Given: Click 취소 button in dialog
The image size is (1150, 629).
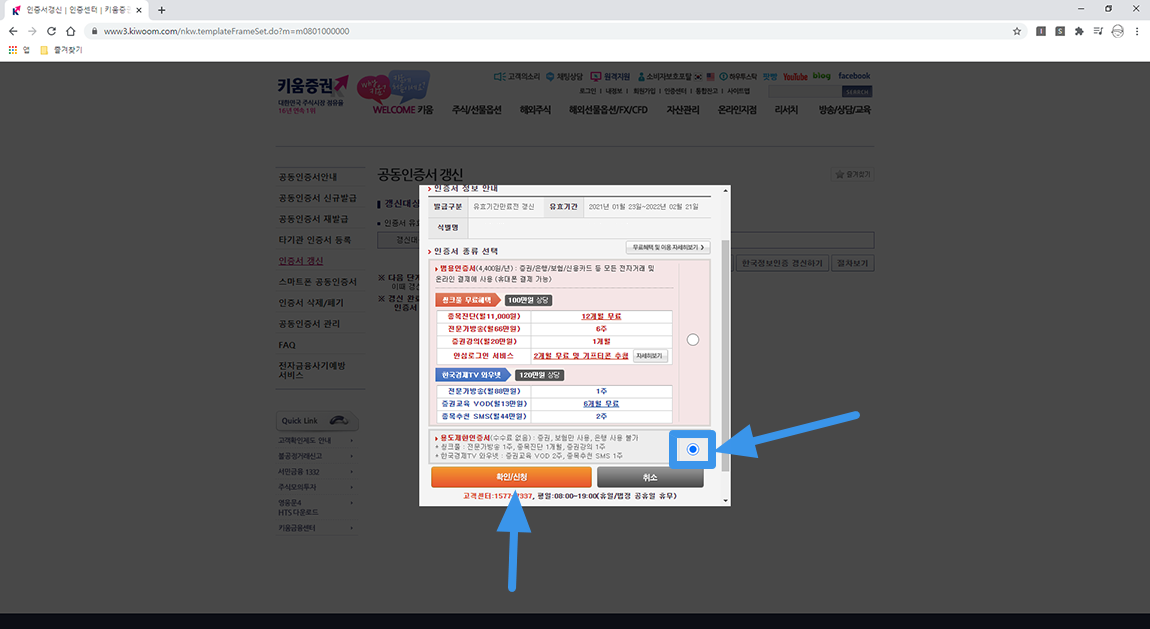Looking at the screenshot, I should click(650, 477).
